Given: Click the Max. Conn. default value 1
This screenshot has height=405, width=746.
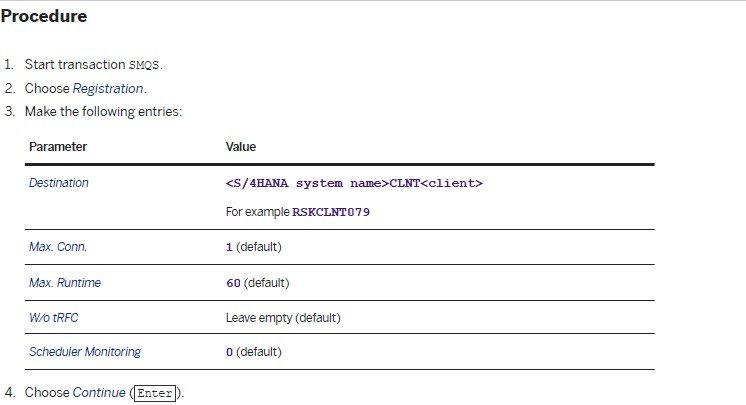Looking at the screenshot, I should 229,247.
